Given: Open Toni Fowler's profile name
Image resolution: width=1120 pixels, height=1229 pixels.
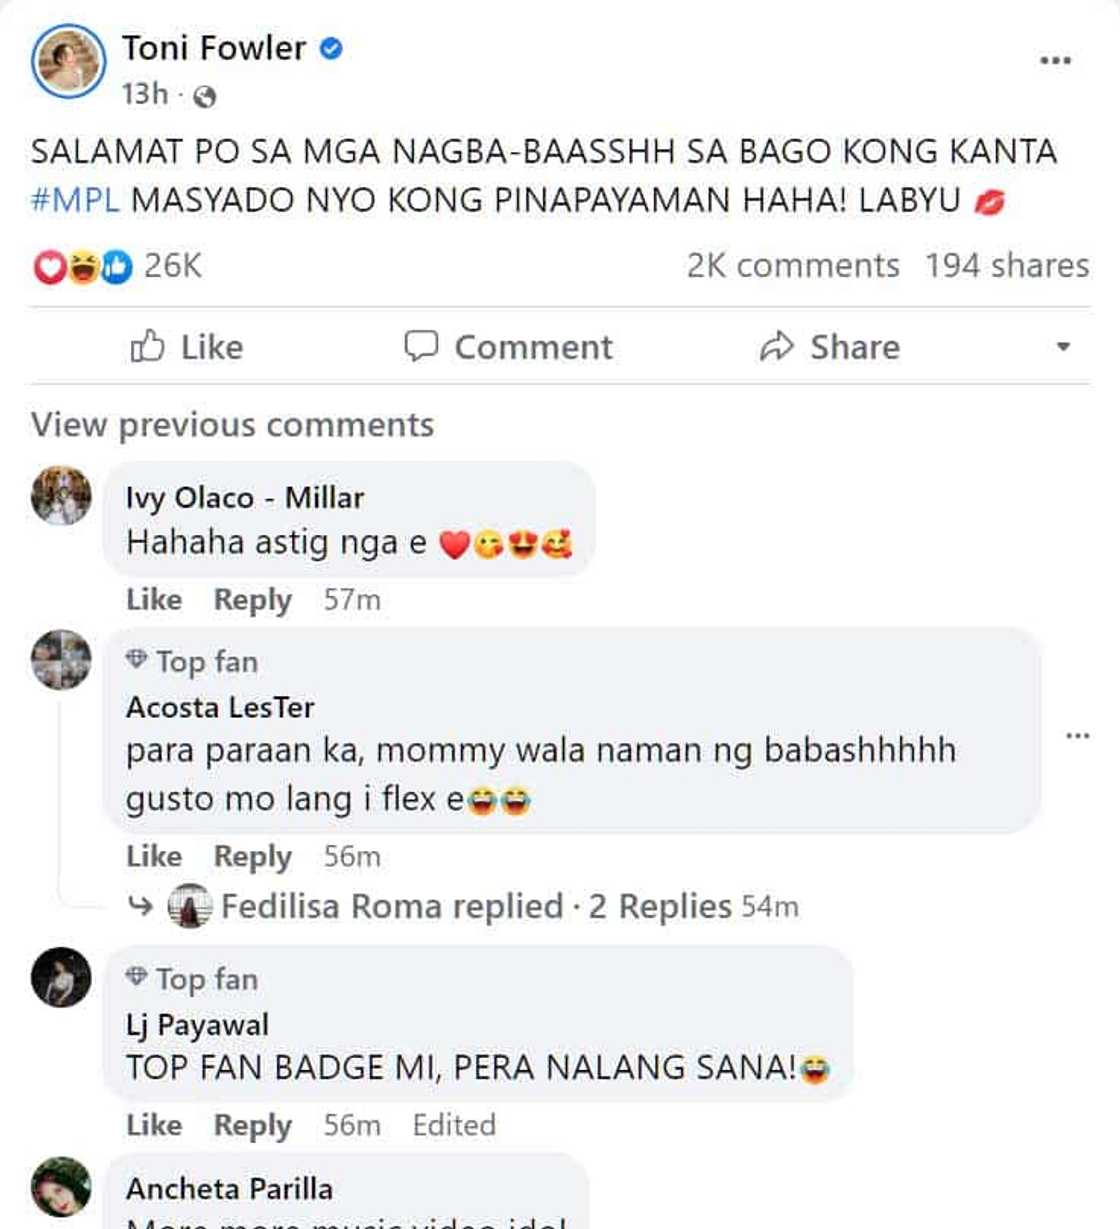Looking at the screenshot, I should tap(213, 47).
